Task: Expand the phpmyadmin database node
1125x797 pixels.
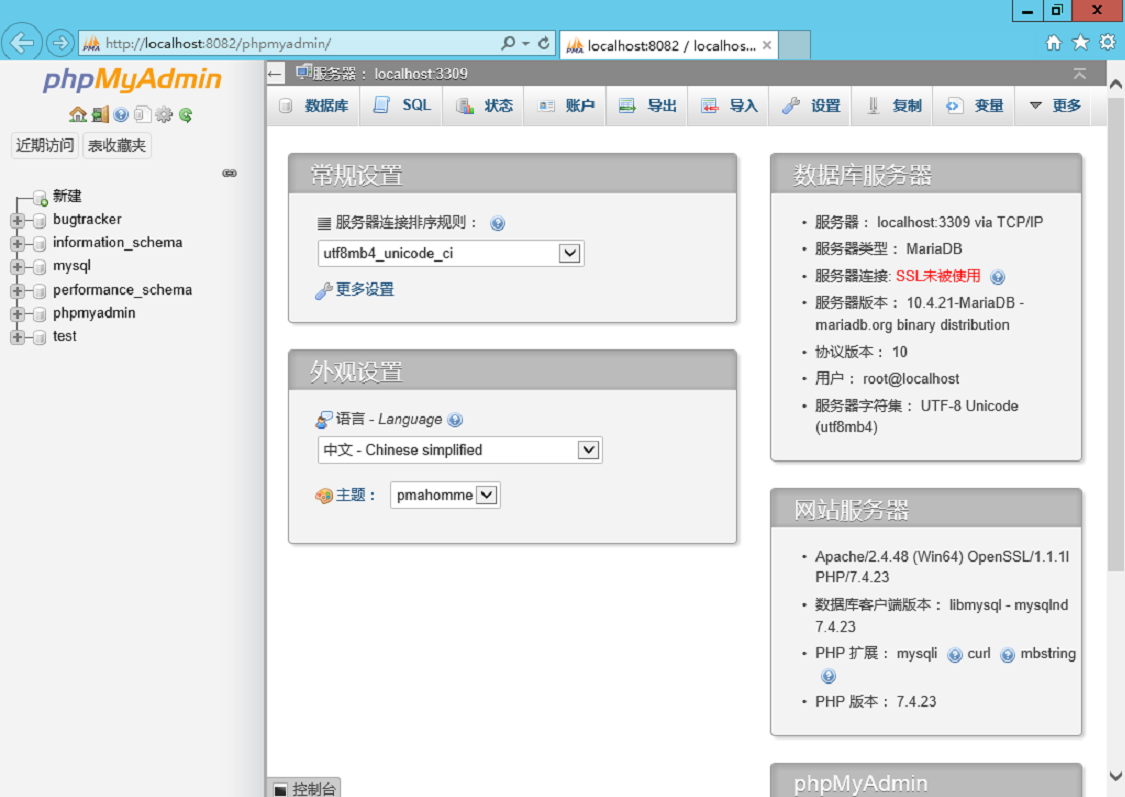Action: [17, 314]
